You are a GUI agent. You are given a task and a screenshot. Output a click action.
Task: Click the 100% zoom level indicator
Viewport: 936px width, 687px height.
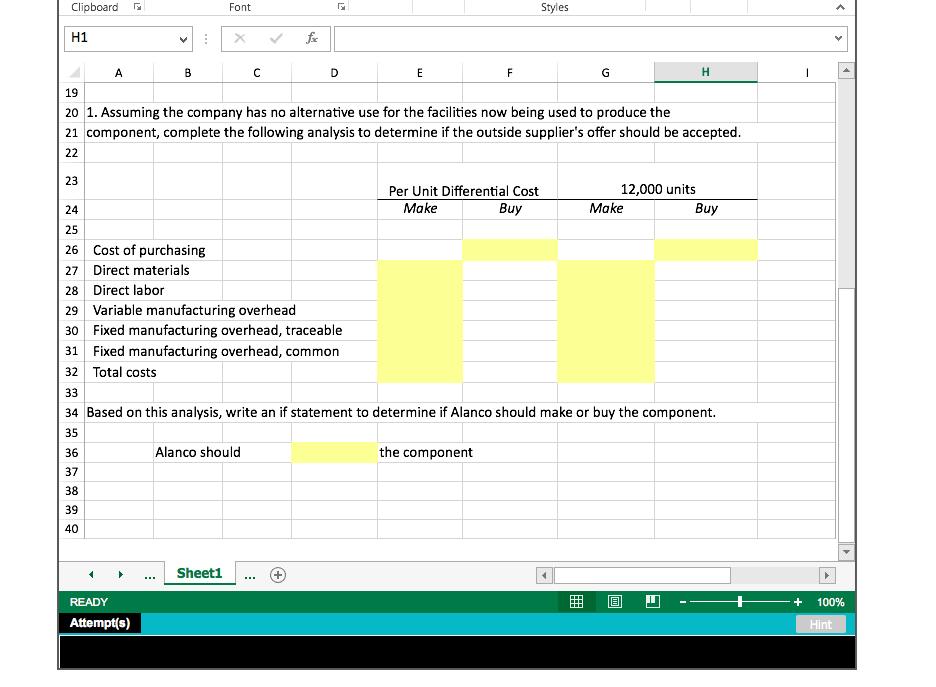coord(830,601)
